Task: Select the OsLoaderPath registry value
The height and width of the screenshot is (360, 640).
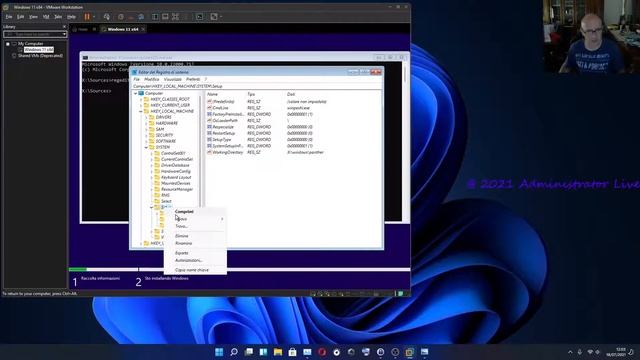Action: [225, 121]
